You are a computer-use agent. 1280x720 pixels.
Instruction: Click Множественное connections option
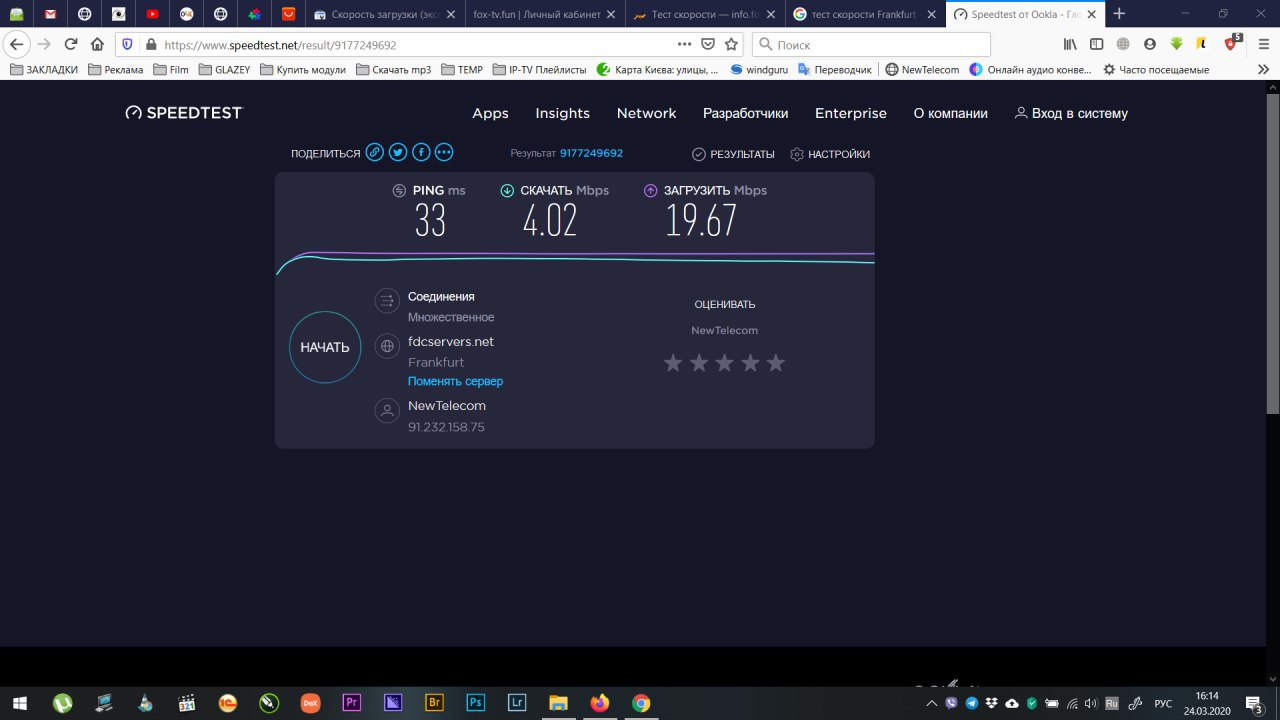coord(451,317)
